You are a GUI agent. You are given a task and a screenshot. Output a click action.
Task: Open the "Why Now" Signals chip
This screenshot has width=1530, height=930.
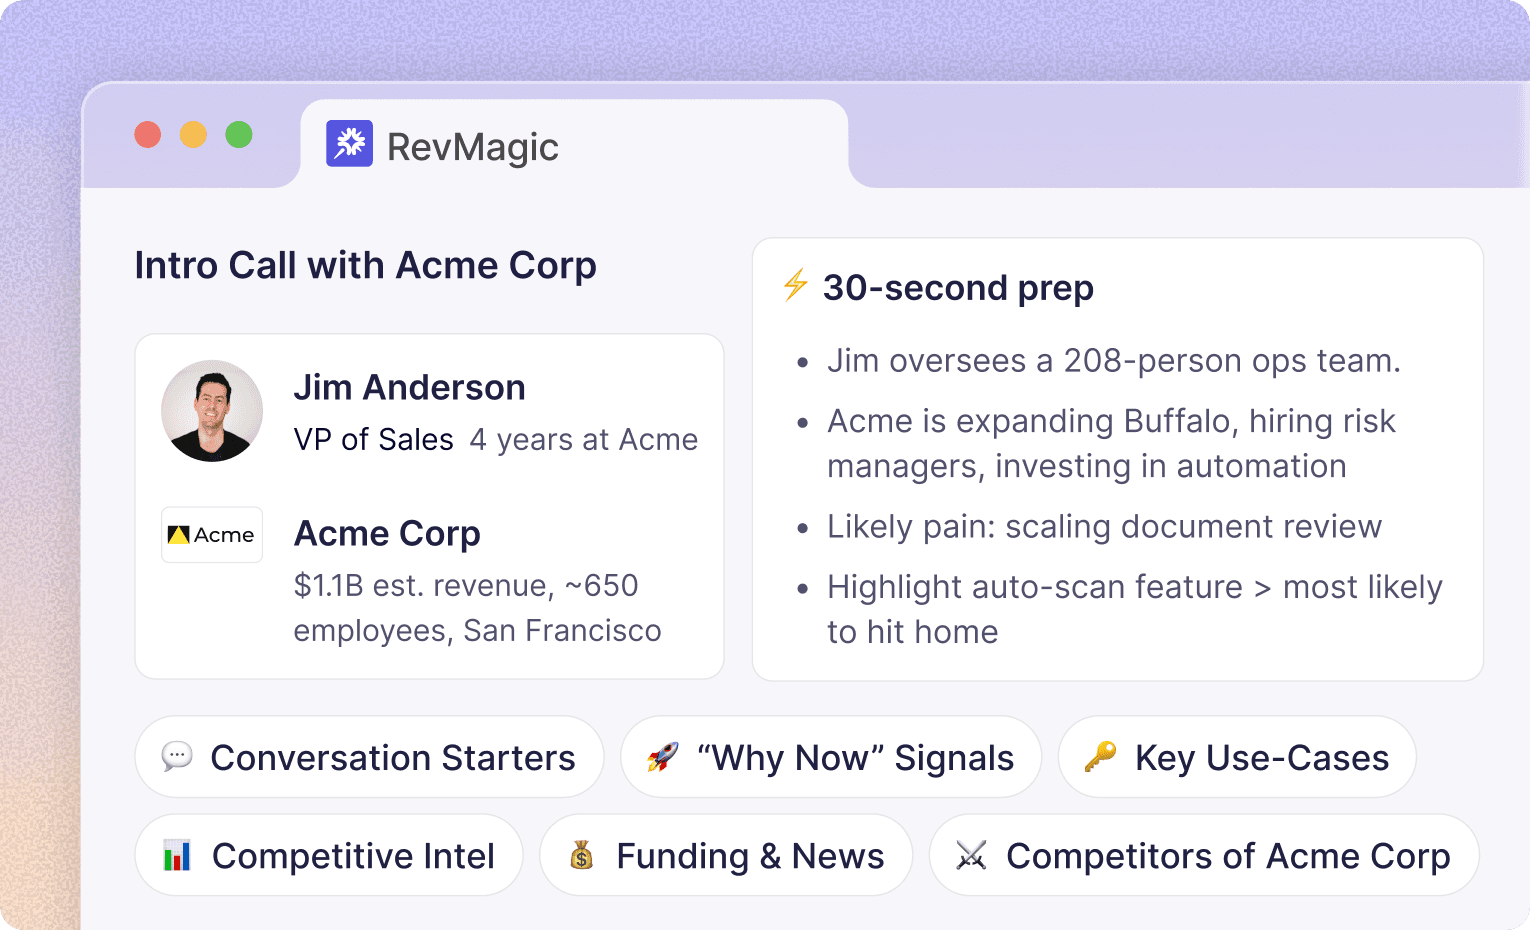pos(830,757)
